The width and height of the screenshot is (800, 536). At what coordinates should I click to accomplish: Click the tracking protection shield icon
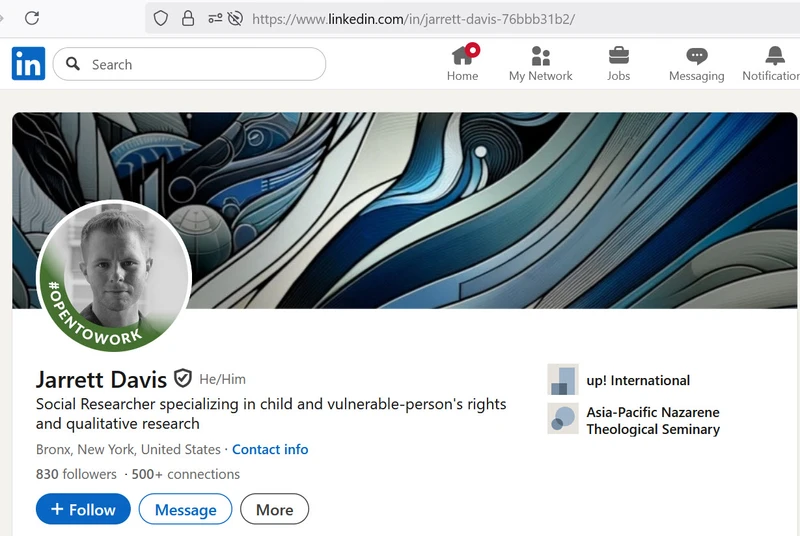point(160,18)
